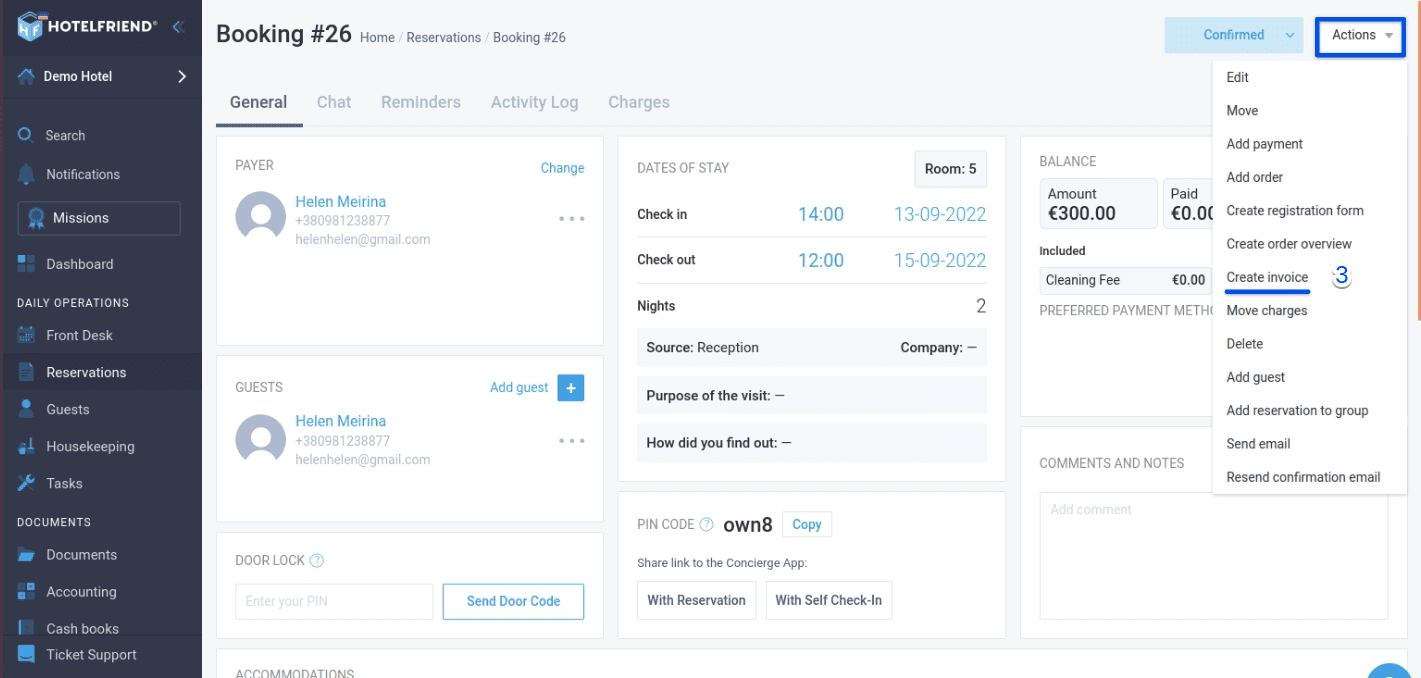Select Create invoice from the Actions menu
Screen dimensions: 1421x678
point(1267,277)
